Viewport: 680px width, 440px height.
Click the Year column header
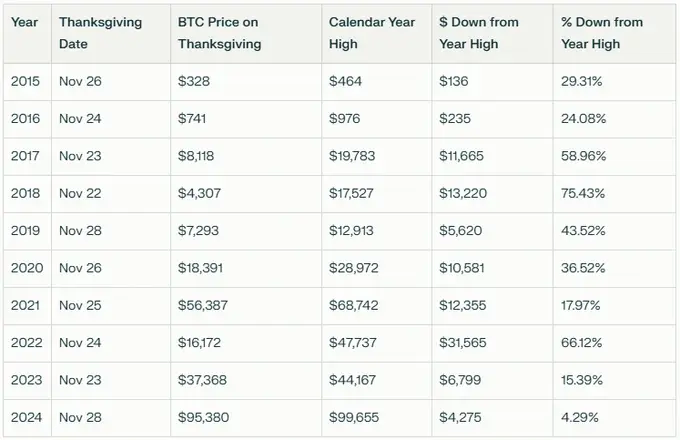tap(25, 22)
